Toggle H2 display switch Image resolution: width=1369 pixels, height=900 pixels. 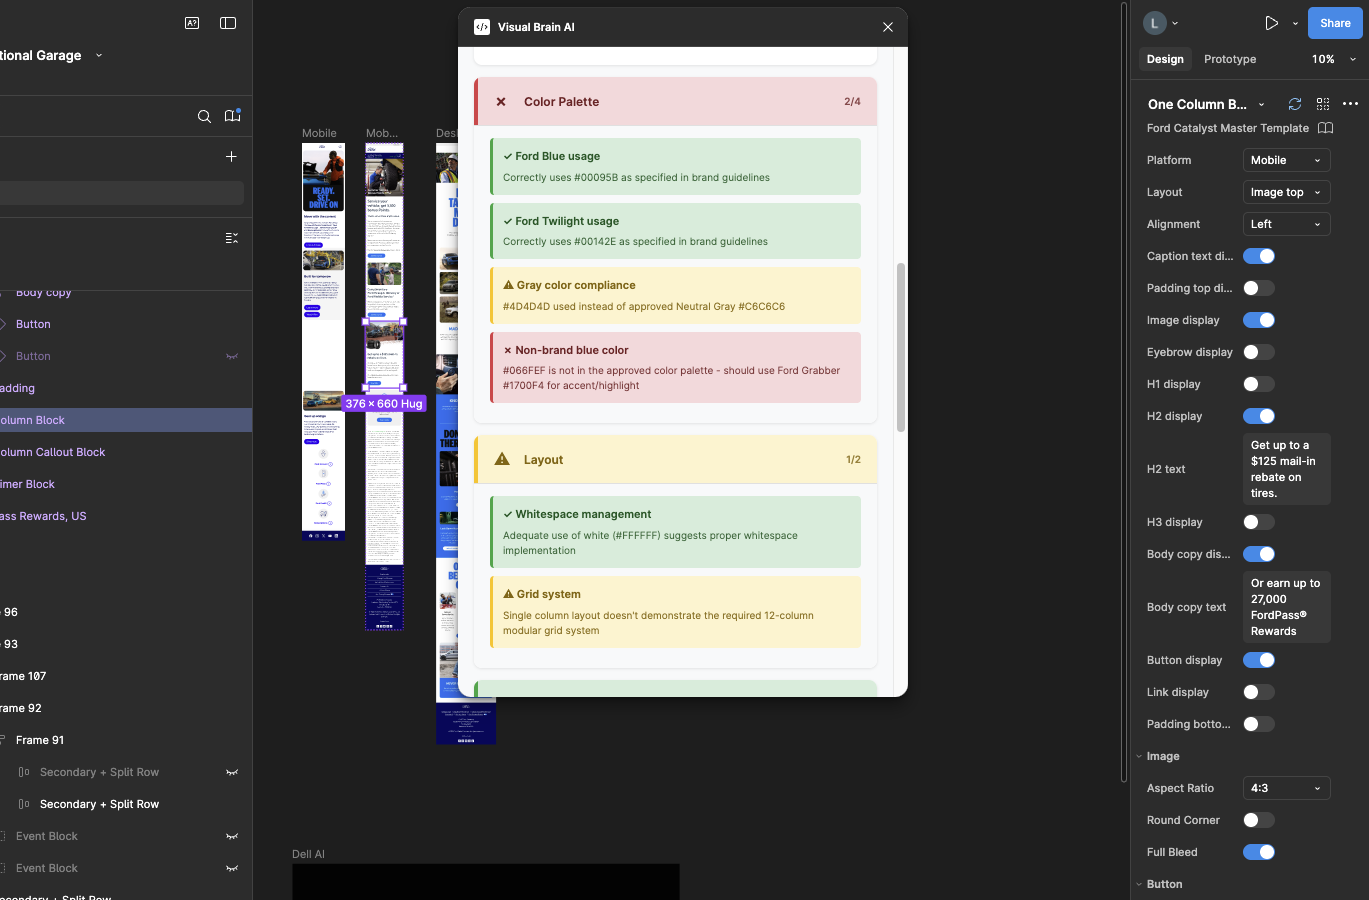[1259, 416]
